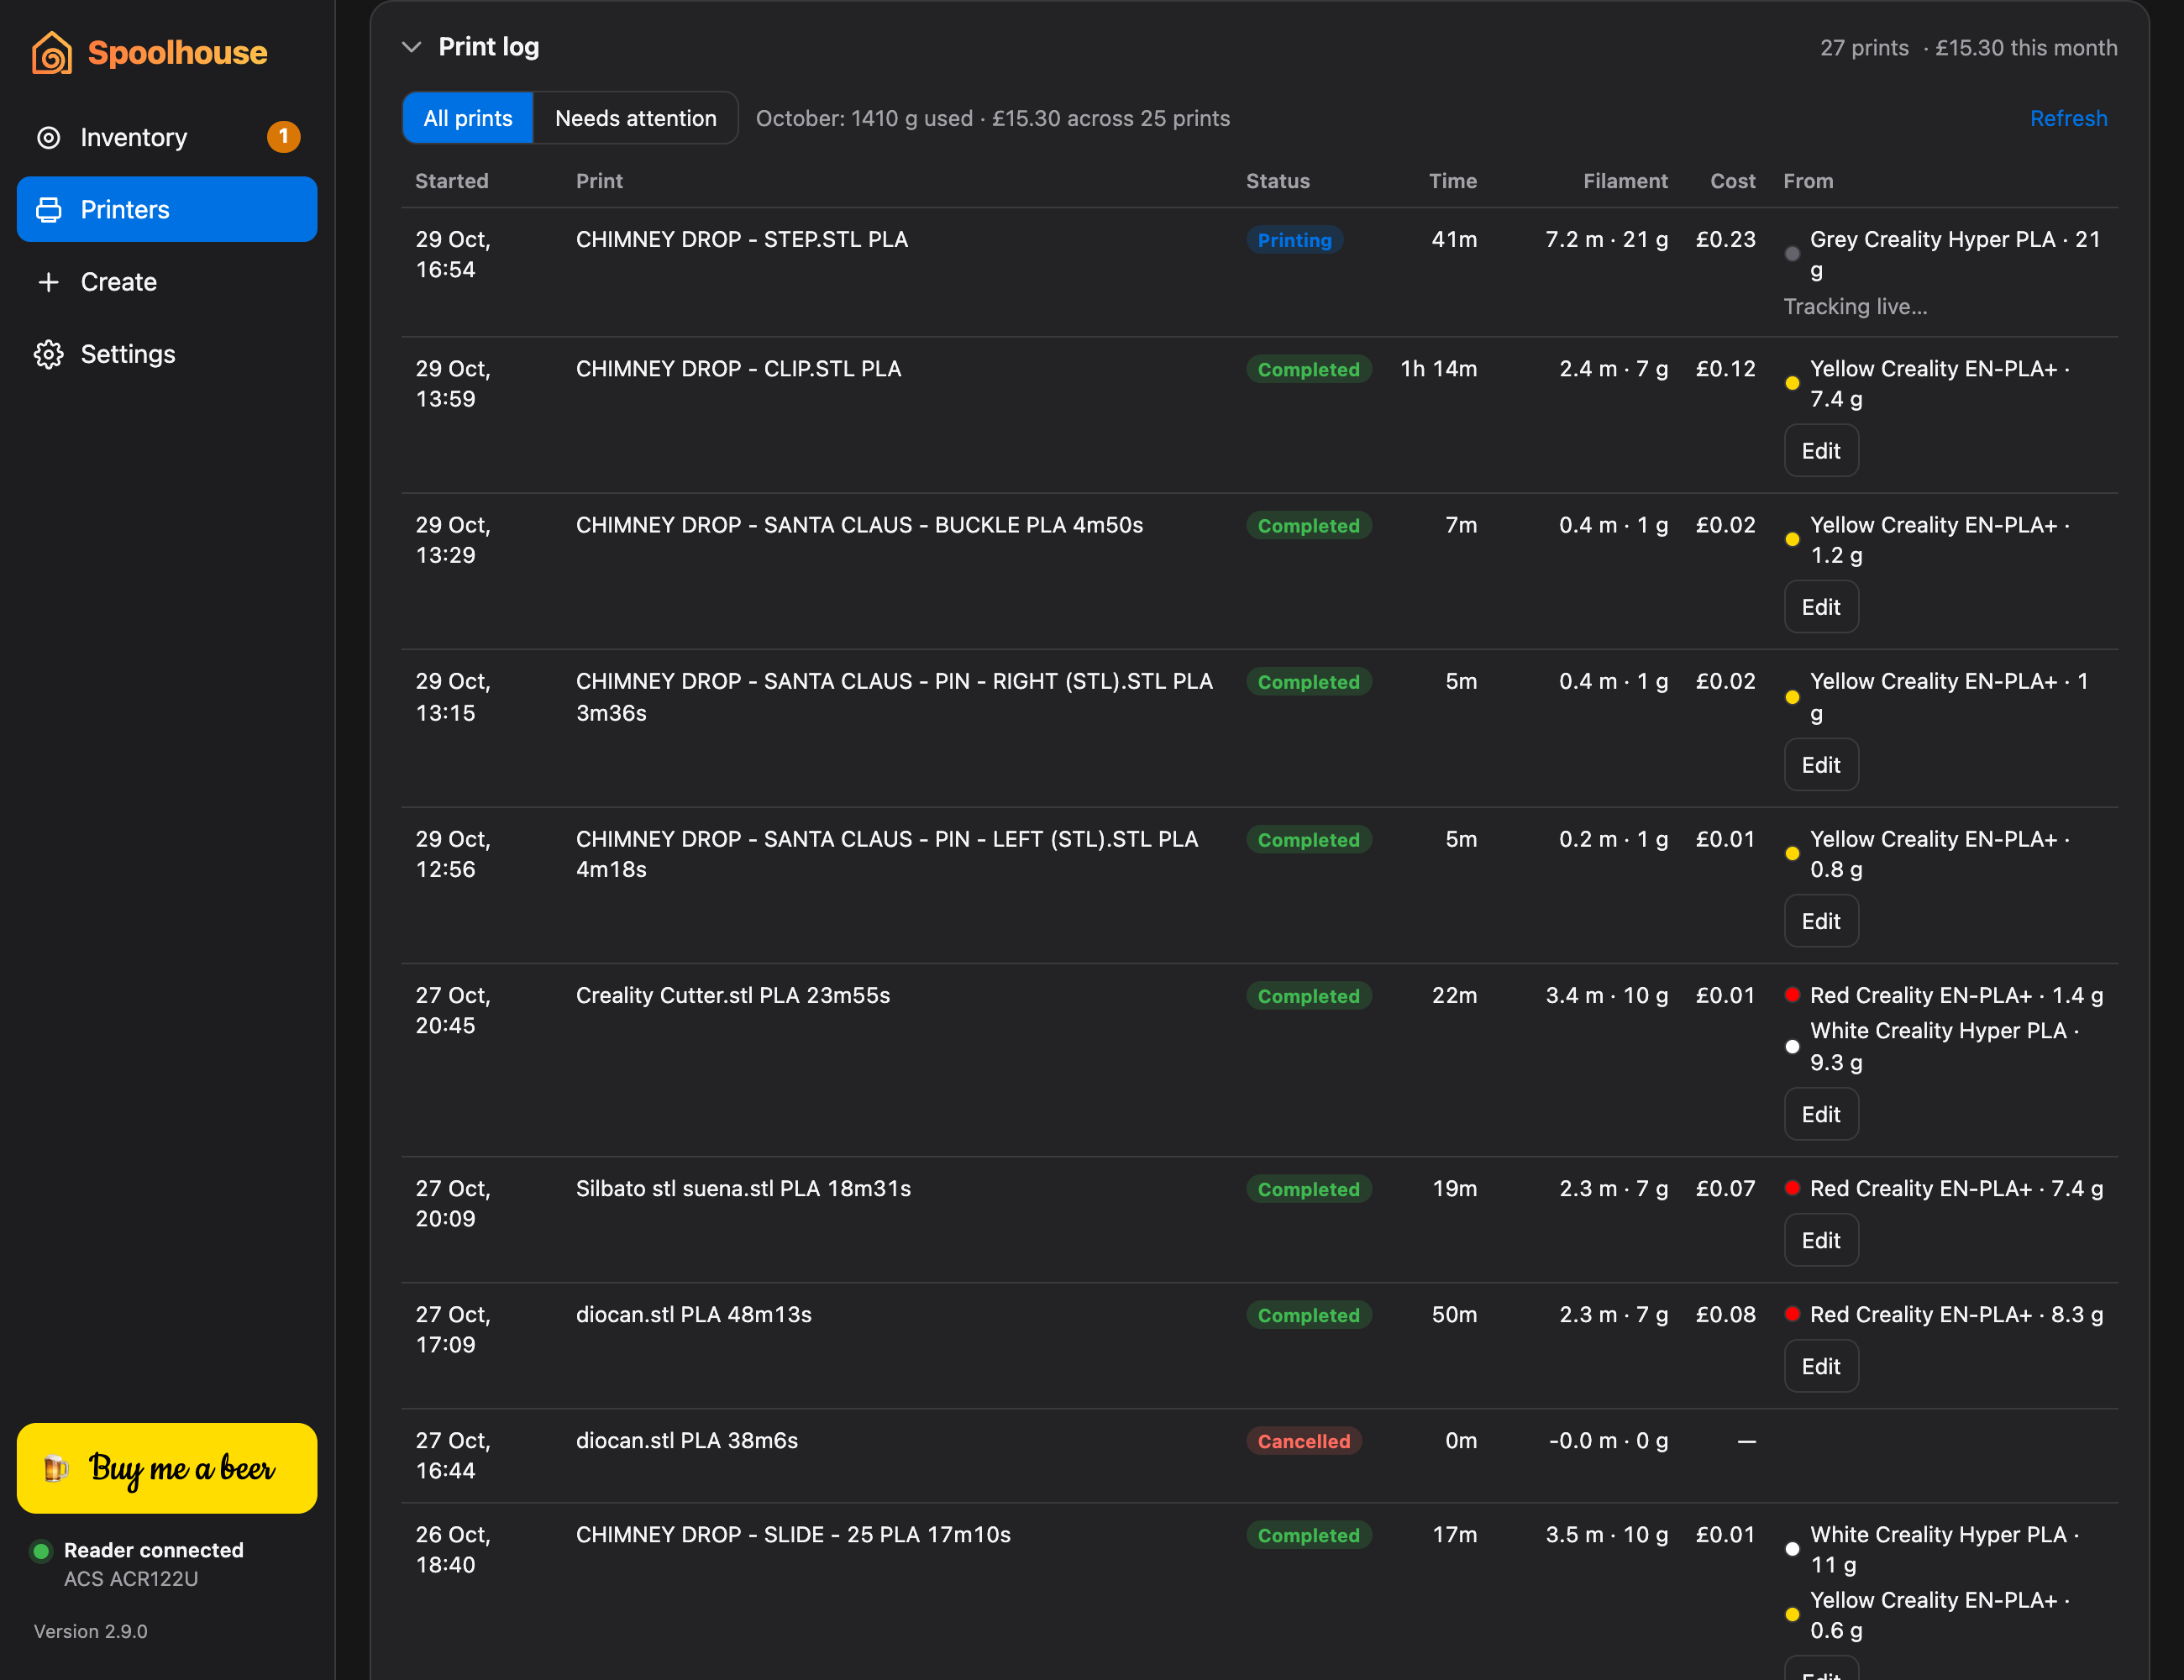Edit the diocan.stl 48m13s print entry
2184x1680 pixels.
click(1821, 1366)
